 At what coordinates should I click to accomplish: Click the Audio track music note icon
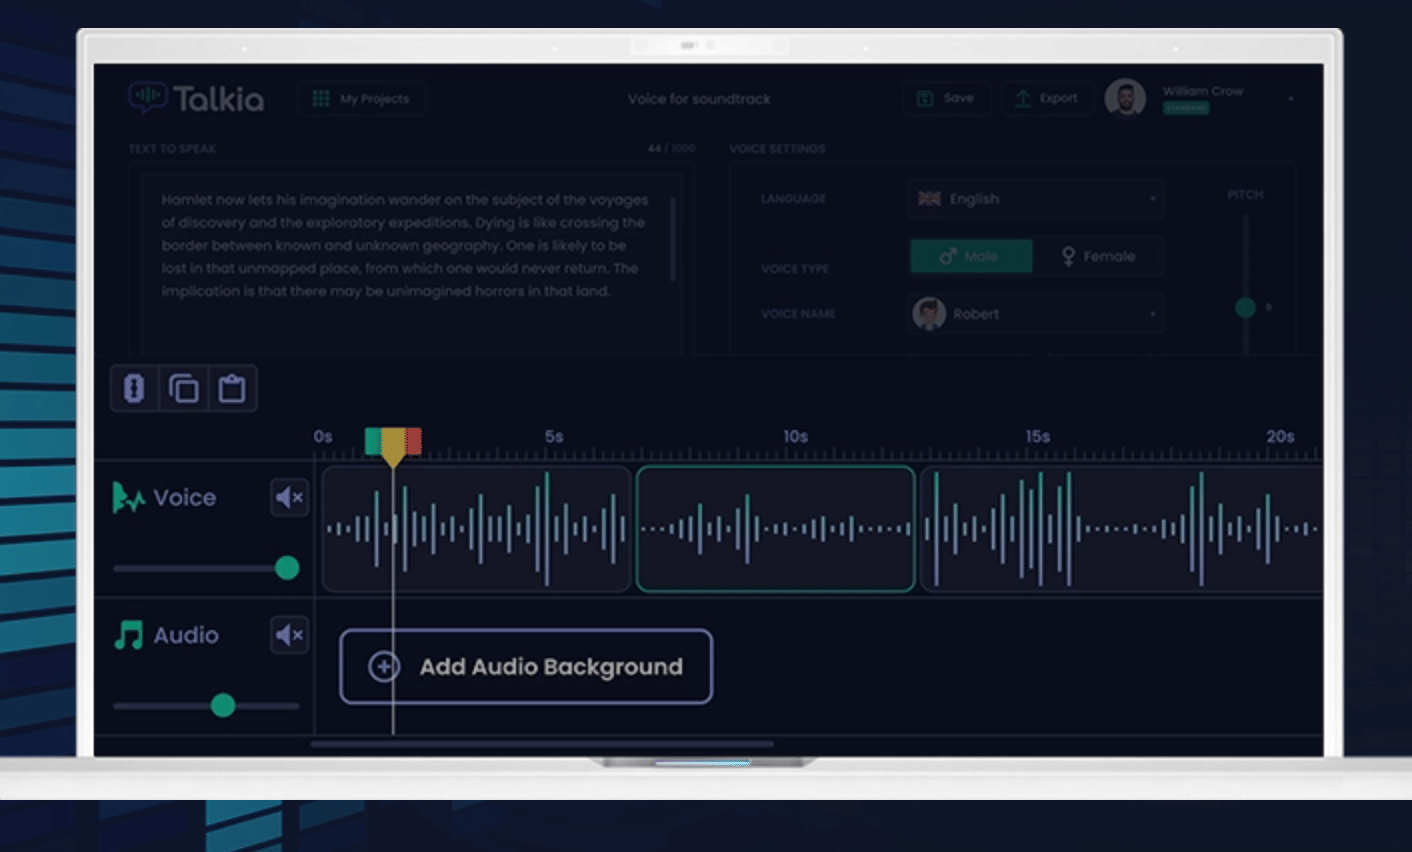(128, 635)
